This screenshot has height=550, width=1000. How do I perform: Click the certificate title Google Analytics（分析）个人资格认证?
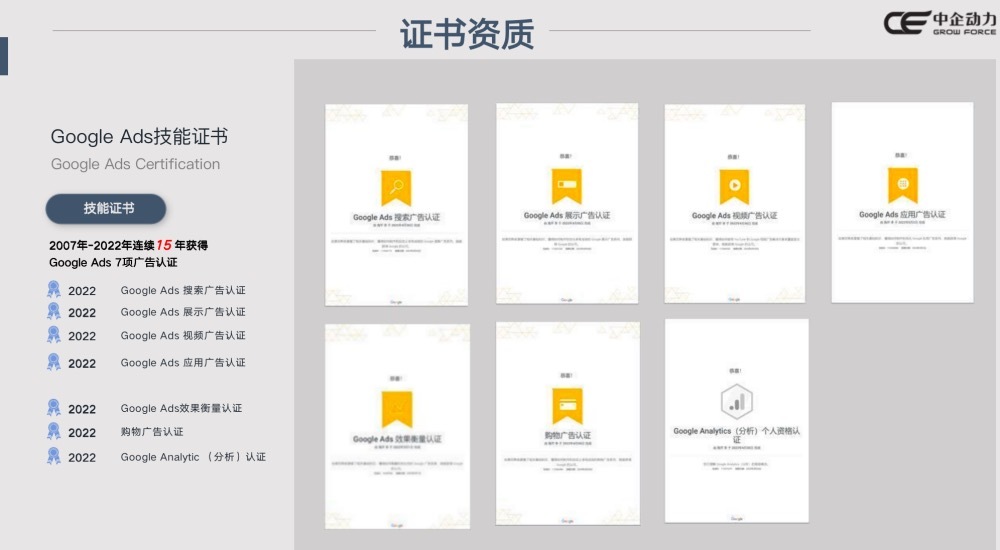(737, 435)
